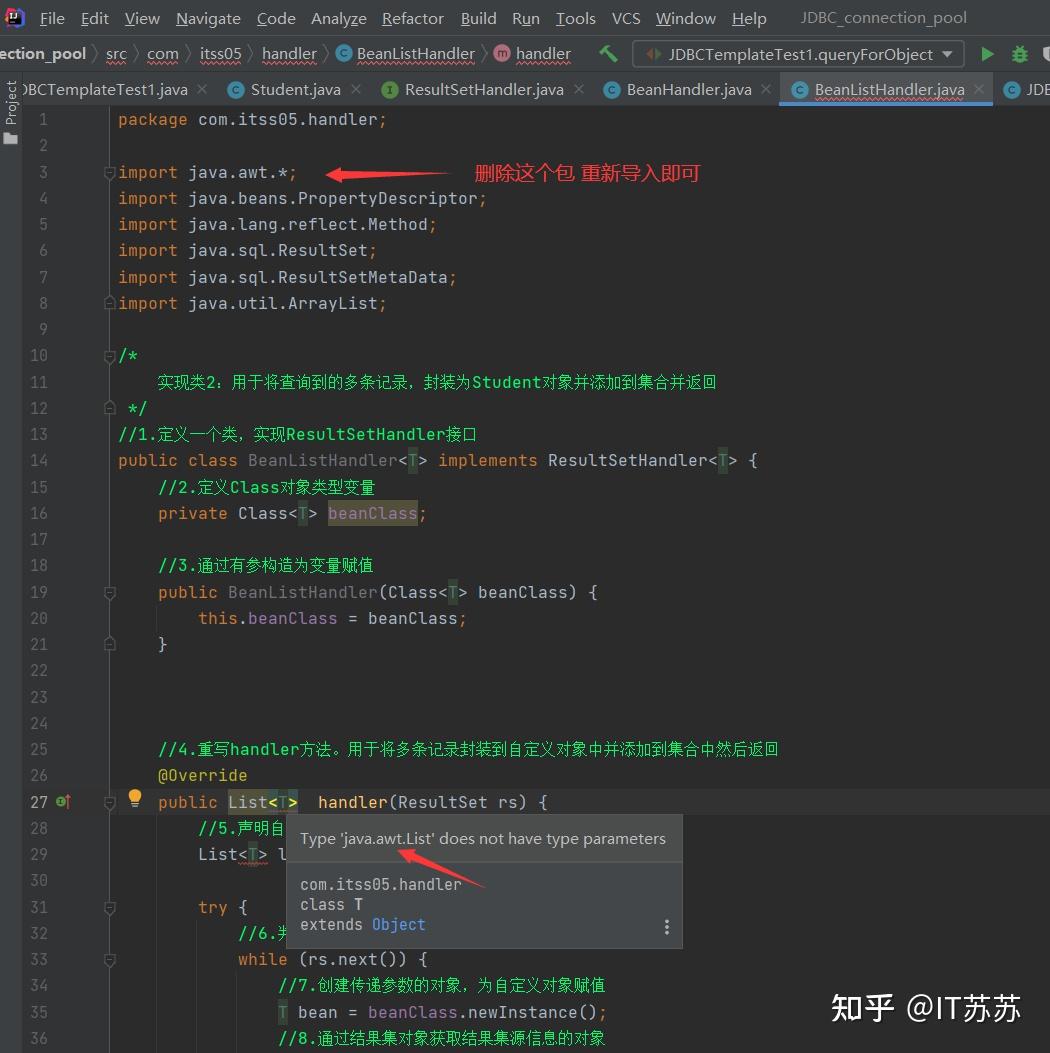Image resolution: width=1050 pixels, height=1053 pixels.
Task: Click the implements-method gutter icon on line 27
Action: pos(64,802)
